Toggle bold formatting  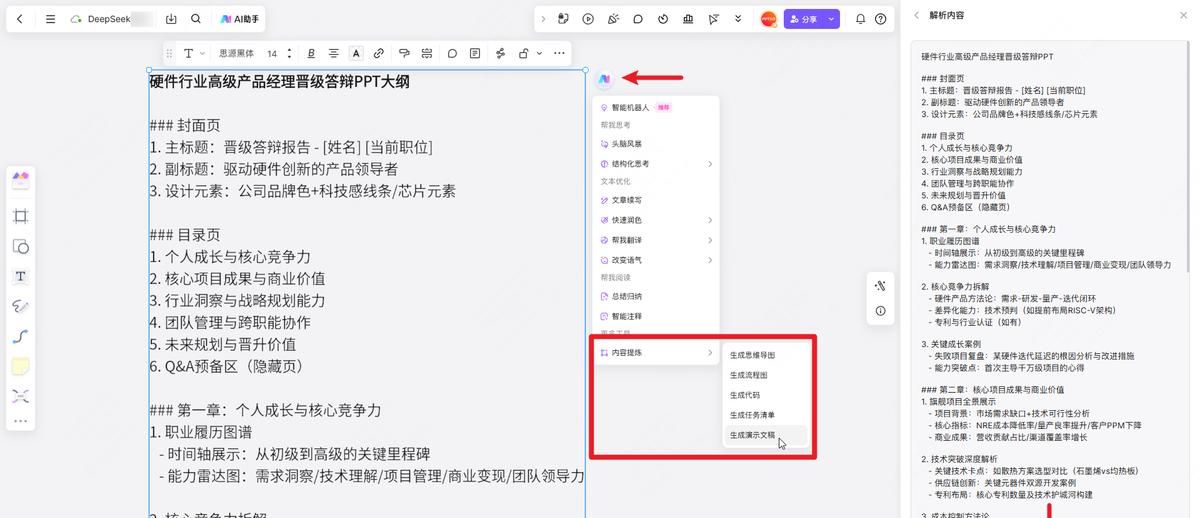tap(311, 53)
